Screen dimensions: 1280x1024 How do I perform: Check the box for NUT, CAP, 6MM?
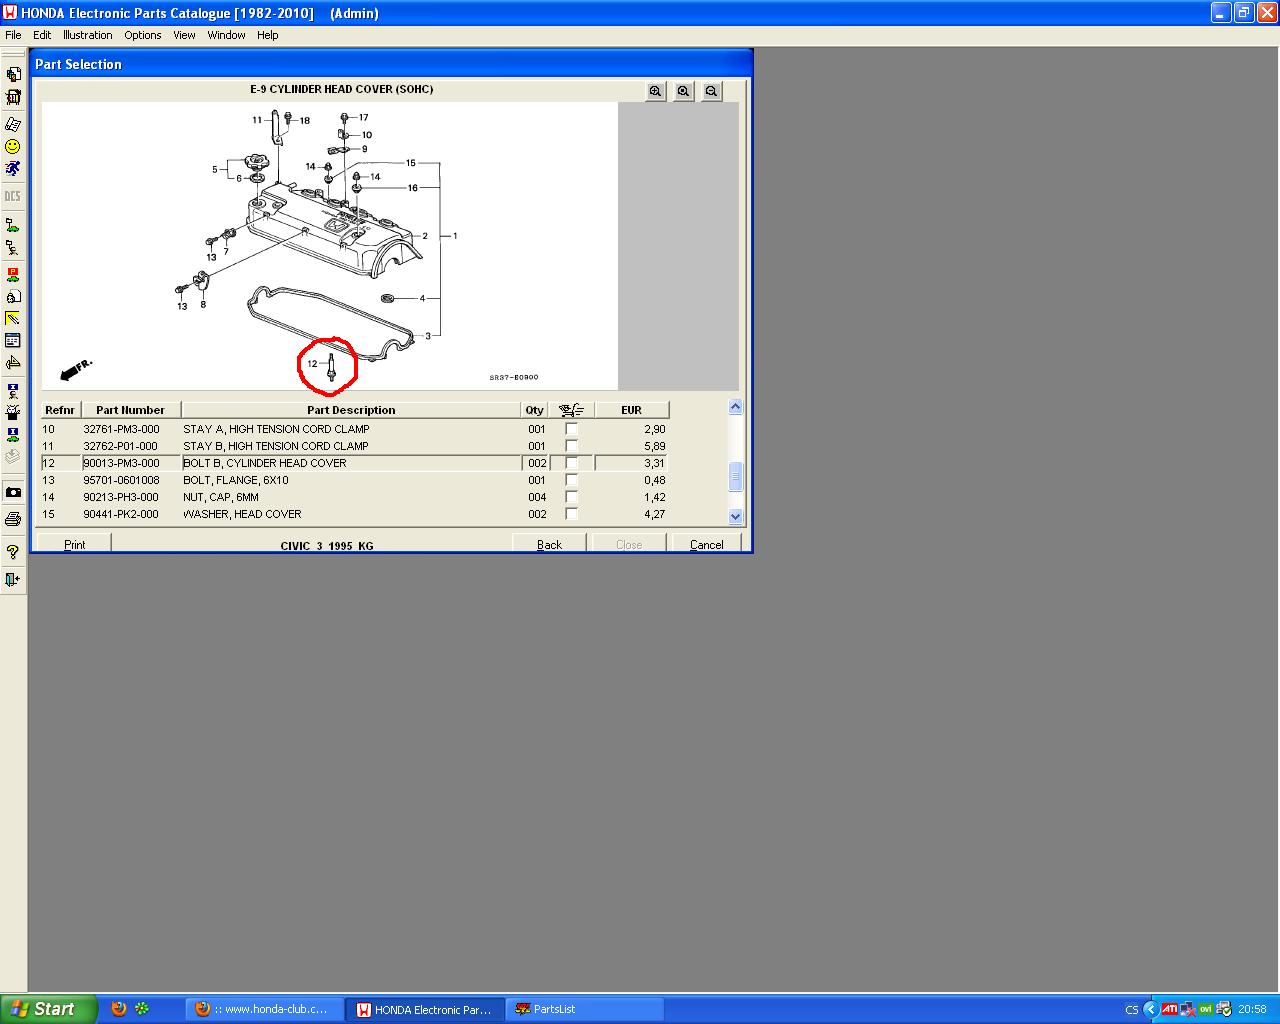(571, 497)
